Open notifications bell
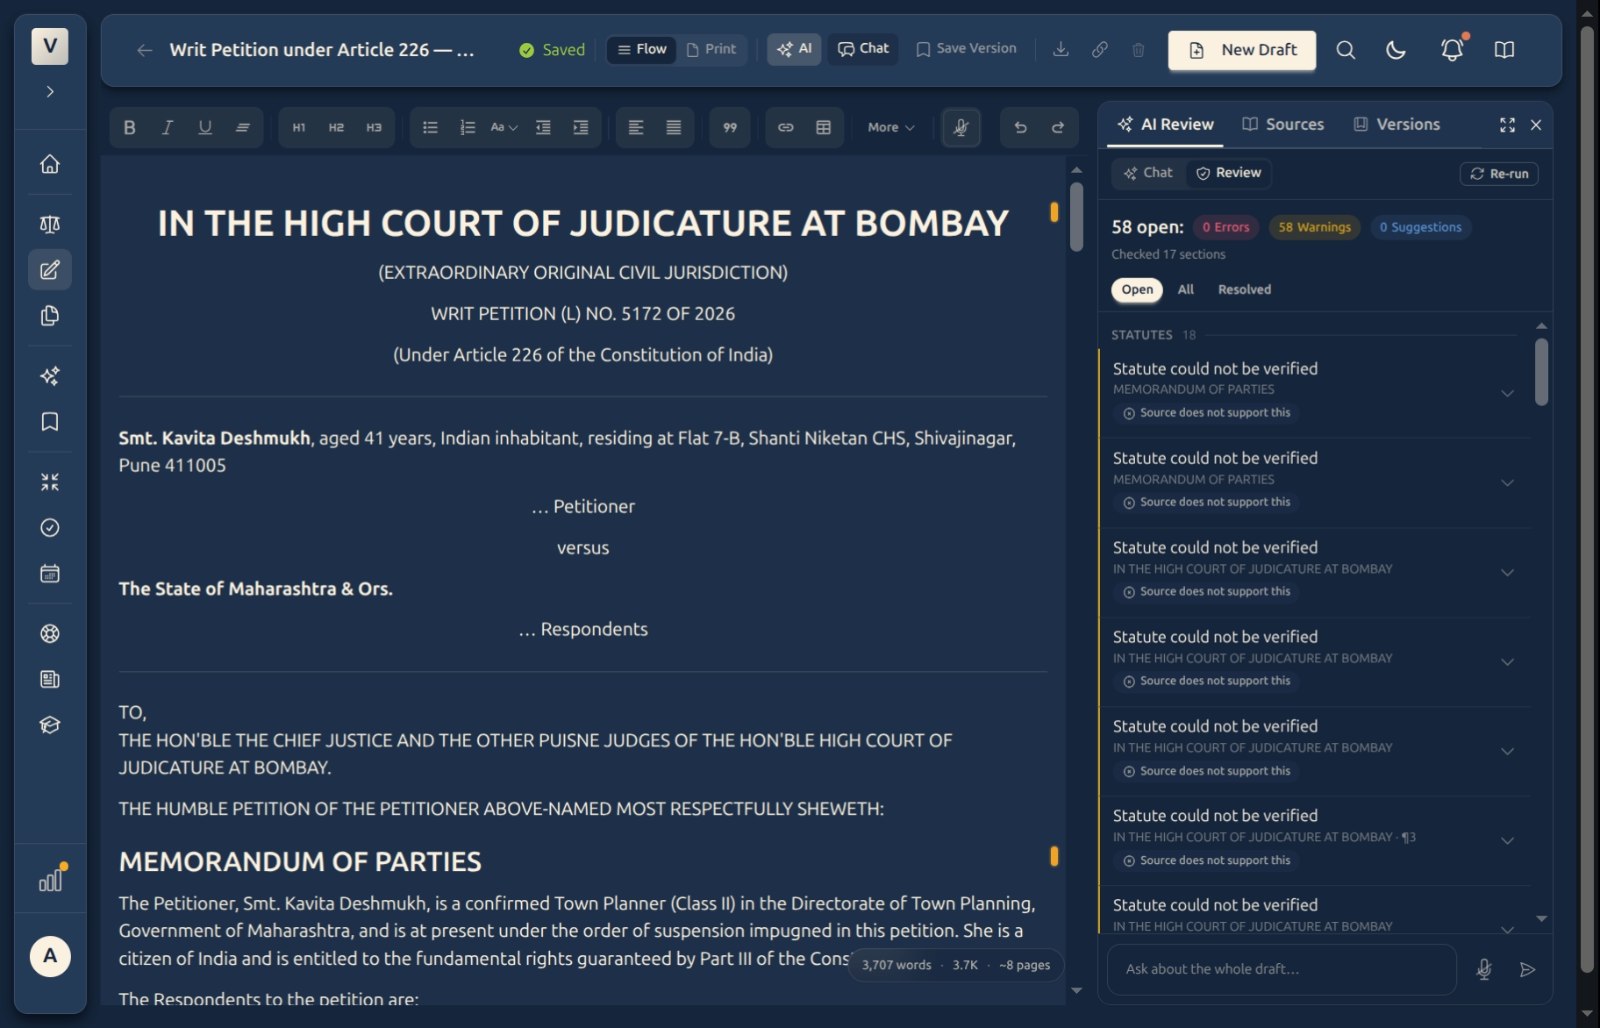 click(1451, 49)
